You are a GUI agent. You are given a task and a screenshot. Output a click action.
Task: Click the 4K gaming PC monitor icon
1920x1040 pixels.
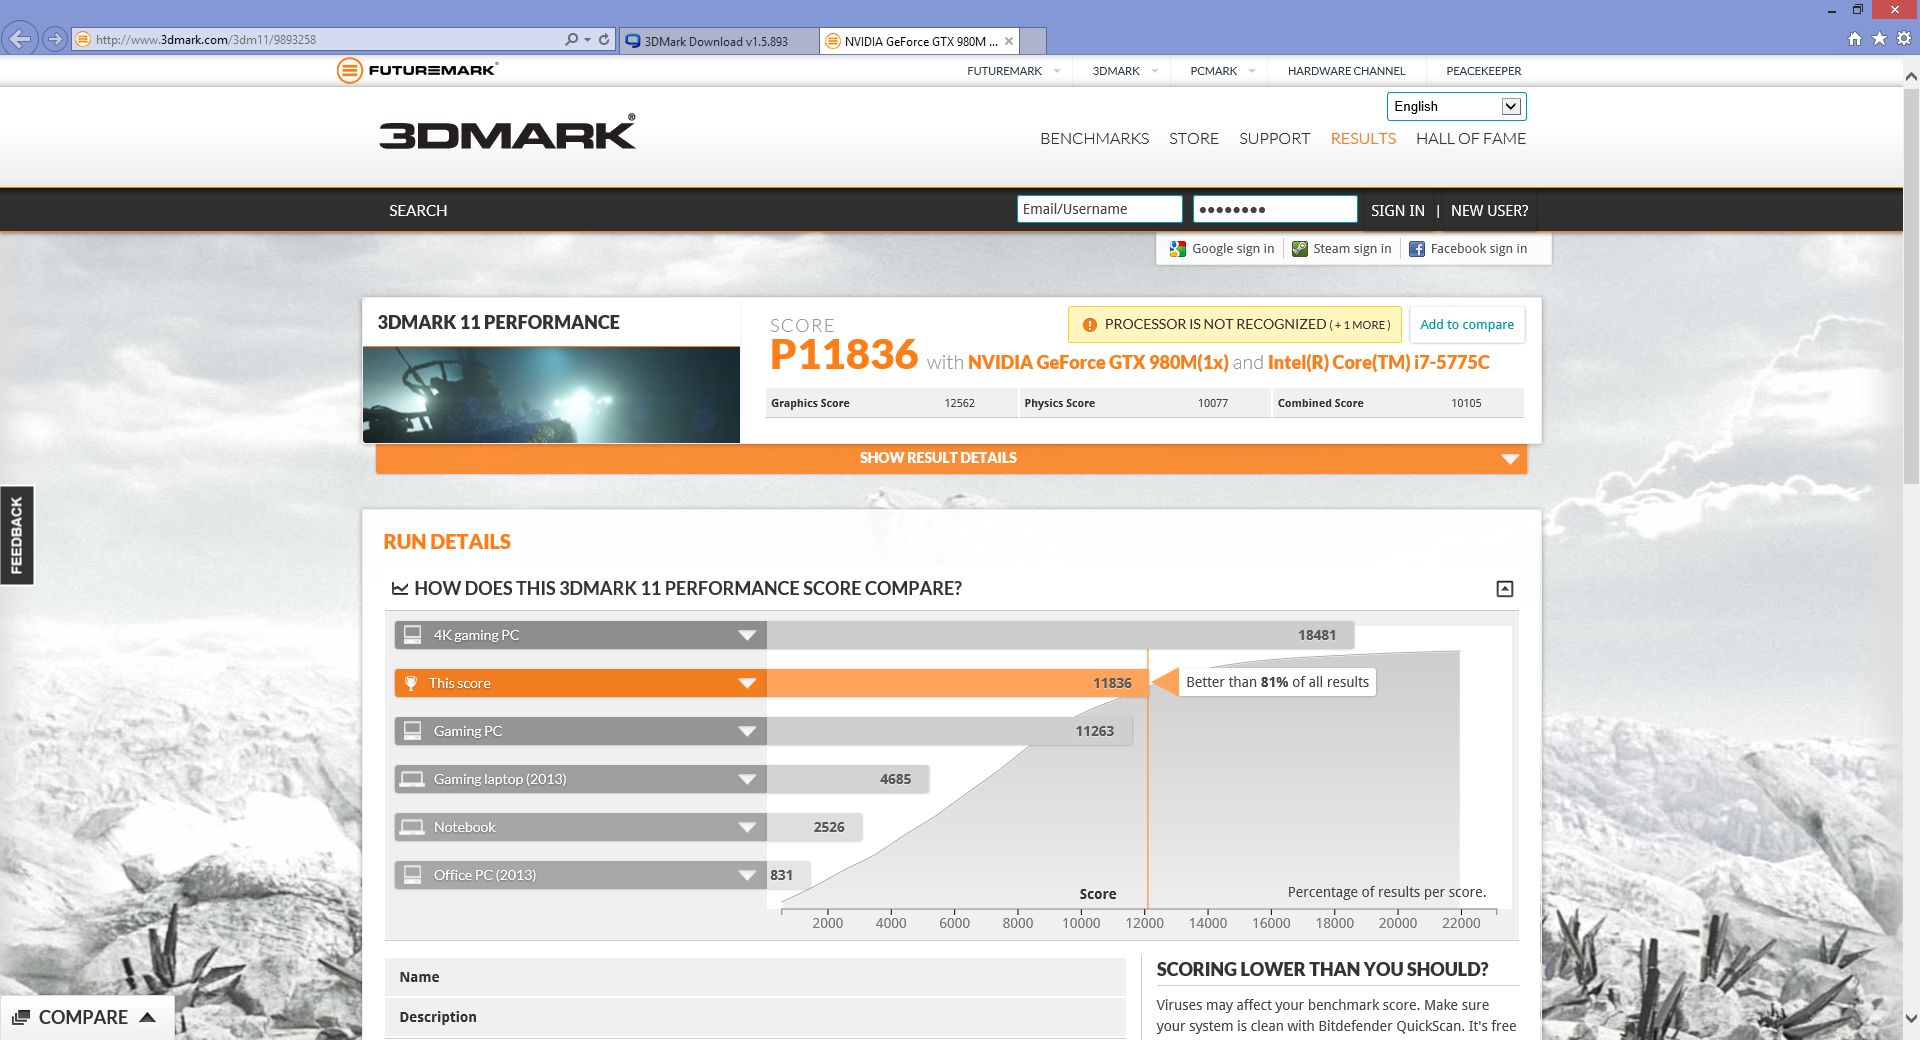[412, 635]
